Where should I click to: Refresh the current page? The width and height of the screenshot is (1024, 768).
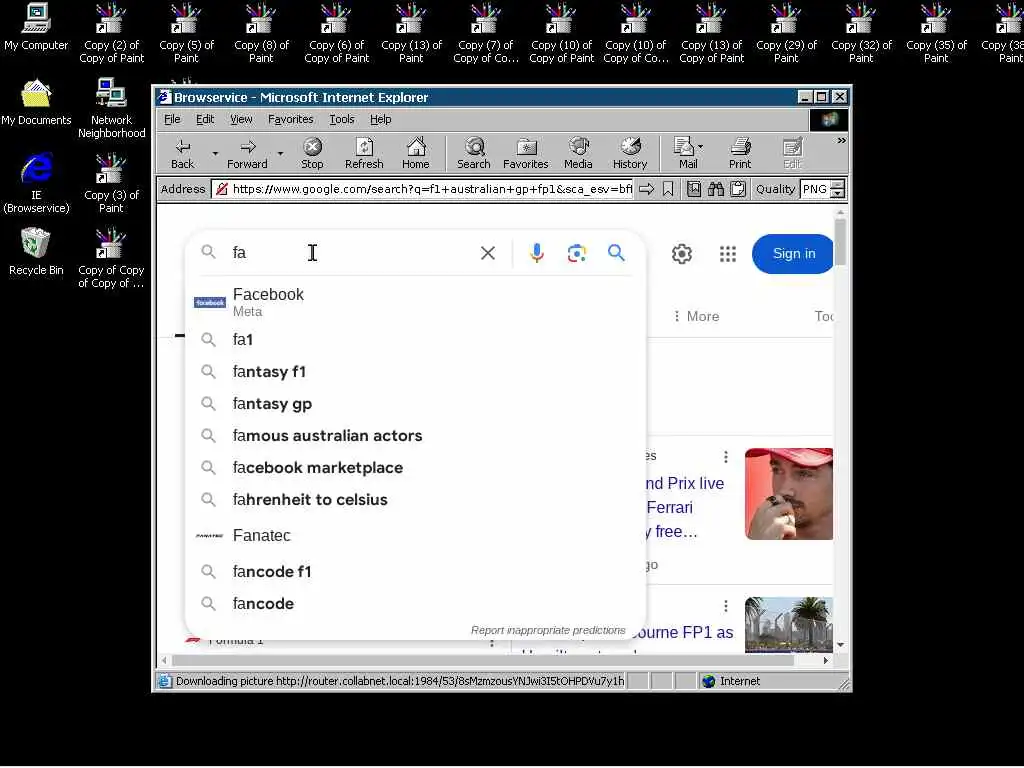click(364, 153)
